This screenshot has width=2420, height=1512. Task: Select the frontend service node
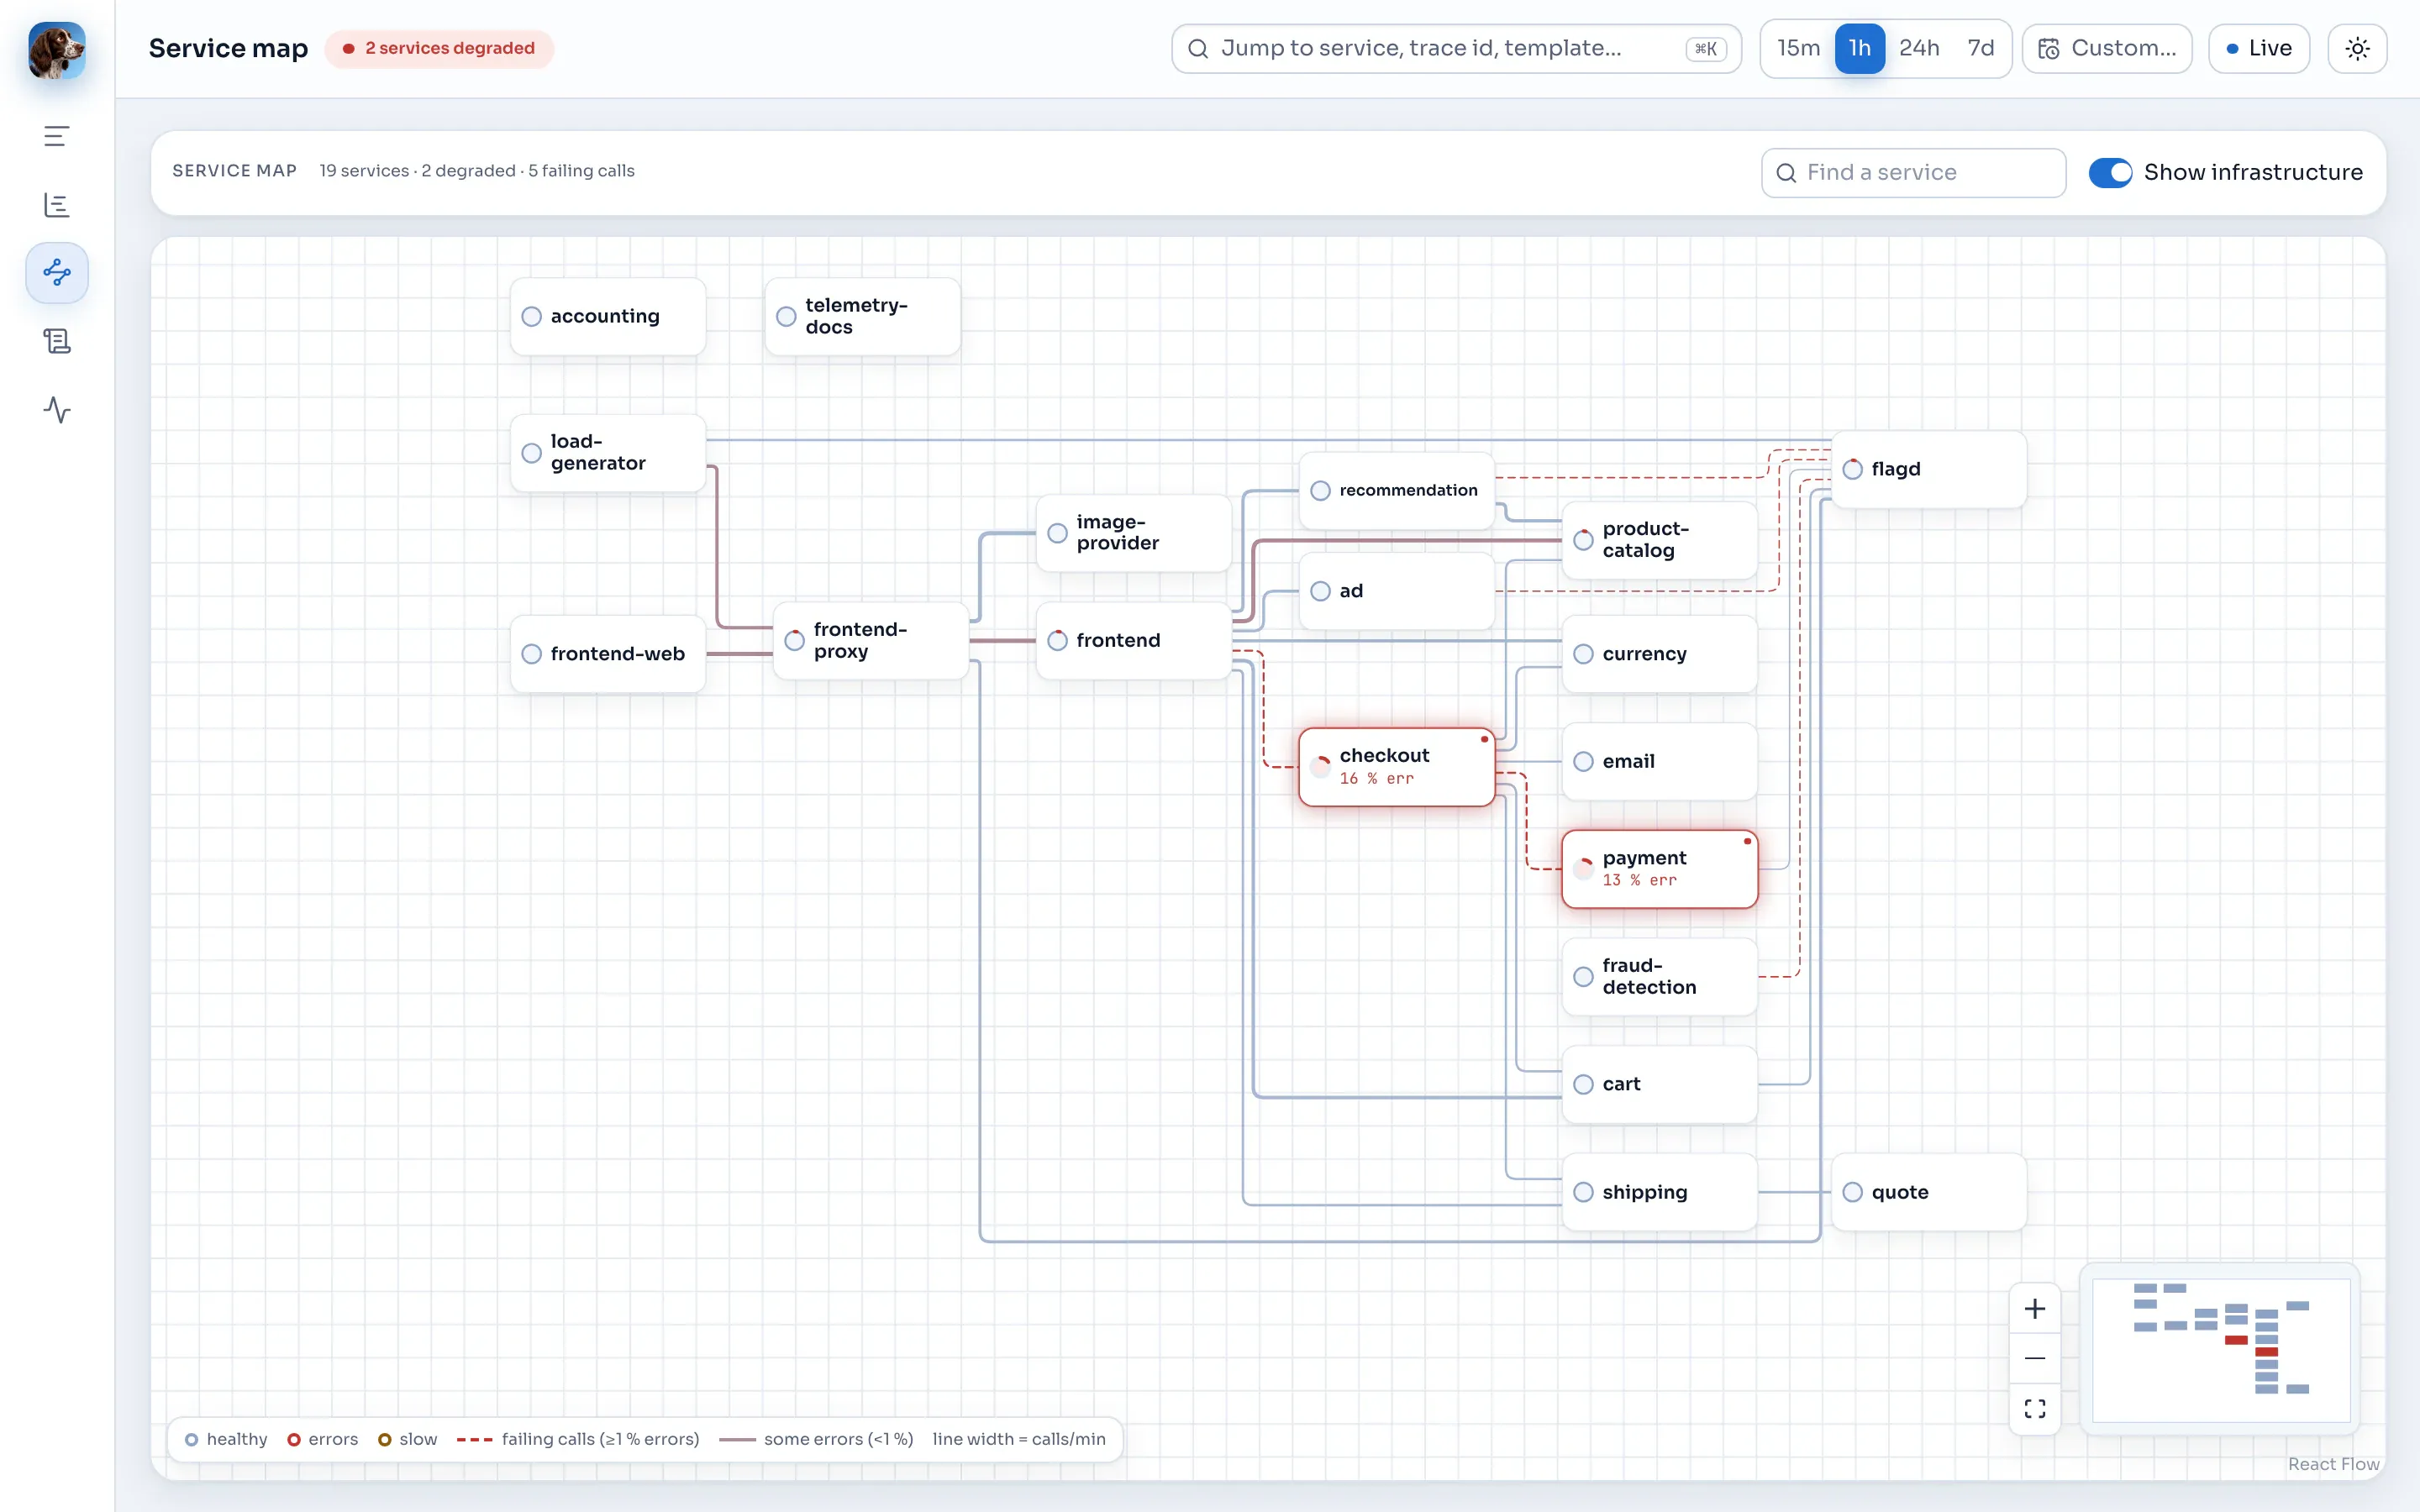point(1133,640)
